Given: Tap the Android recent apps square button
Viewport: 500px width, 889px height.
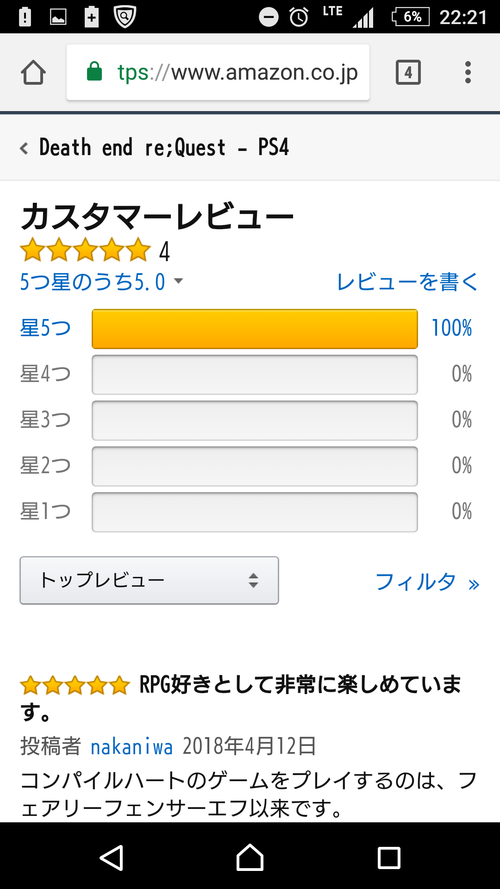Looking at the screenshot, I should tap(389, 858).
